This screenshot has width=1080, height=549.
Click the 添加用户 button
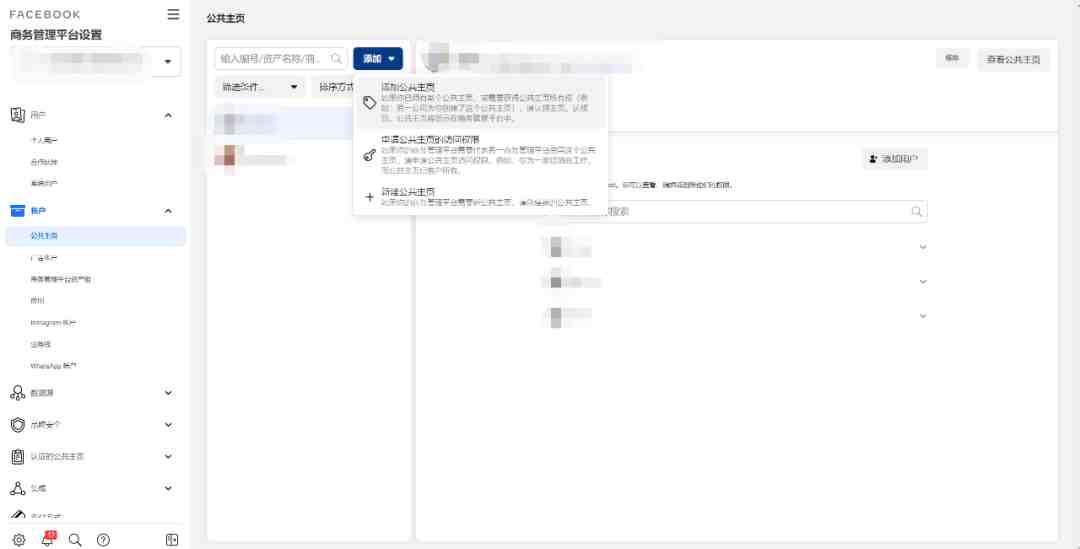894,159
